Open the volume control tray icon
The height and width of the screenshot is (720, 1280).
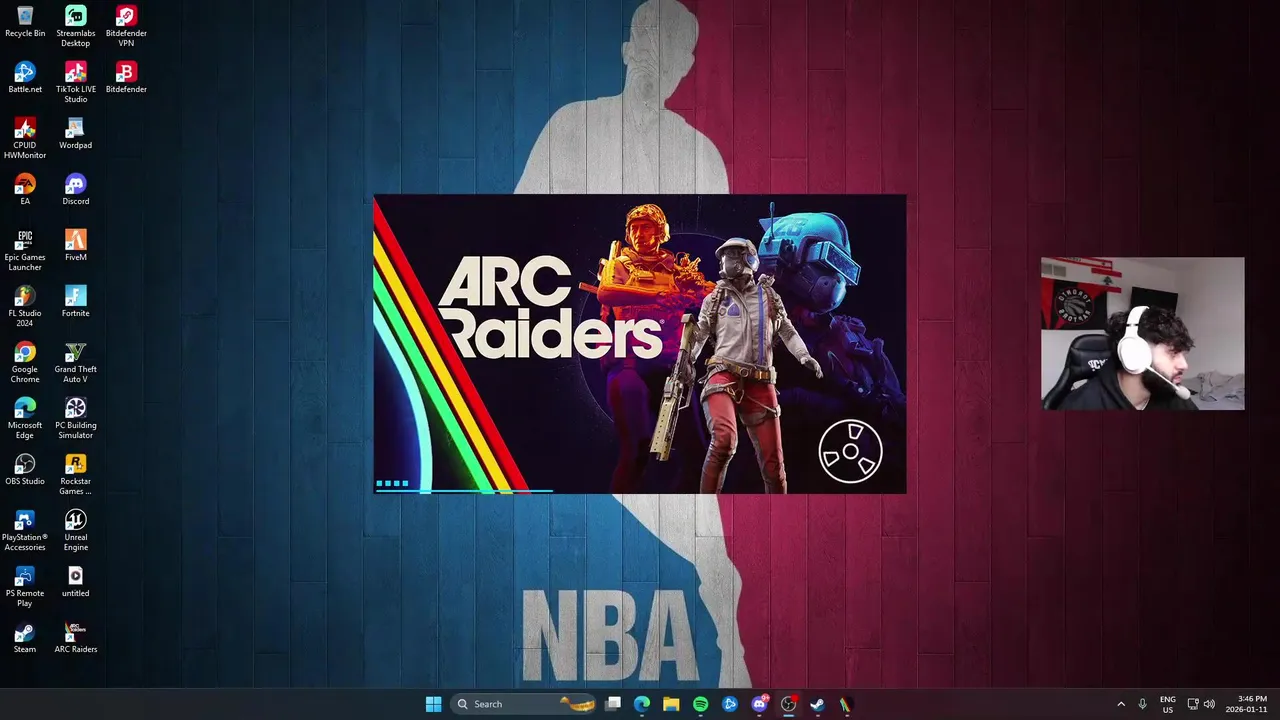[1209, 704]
